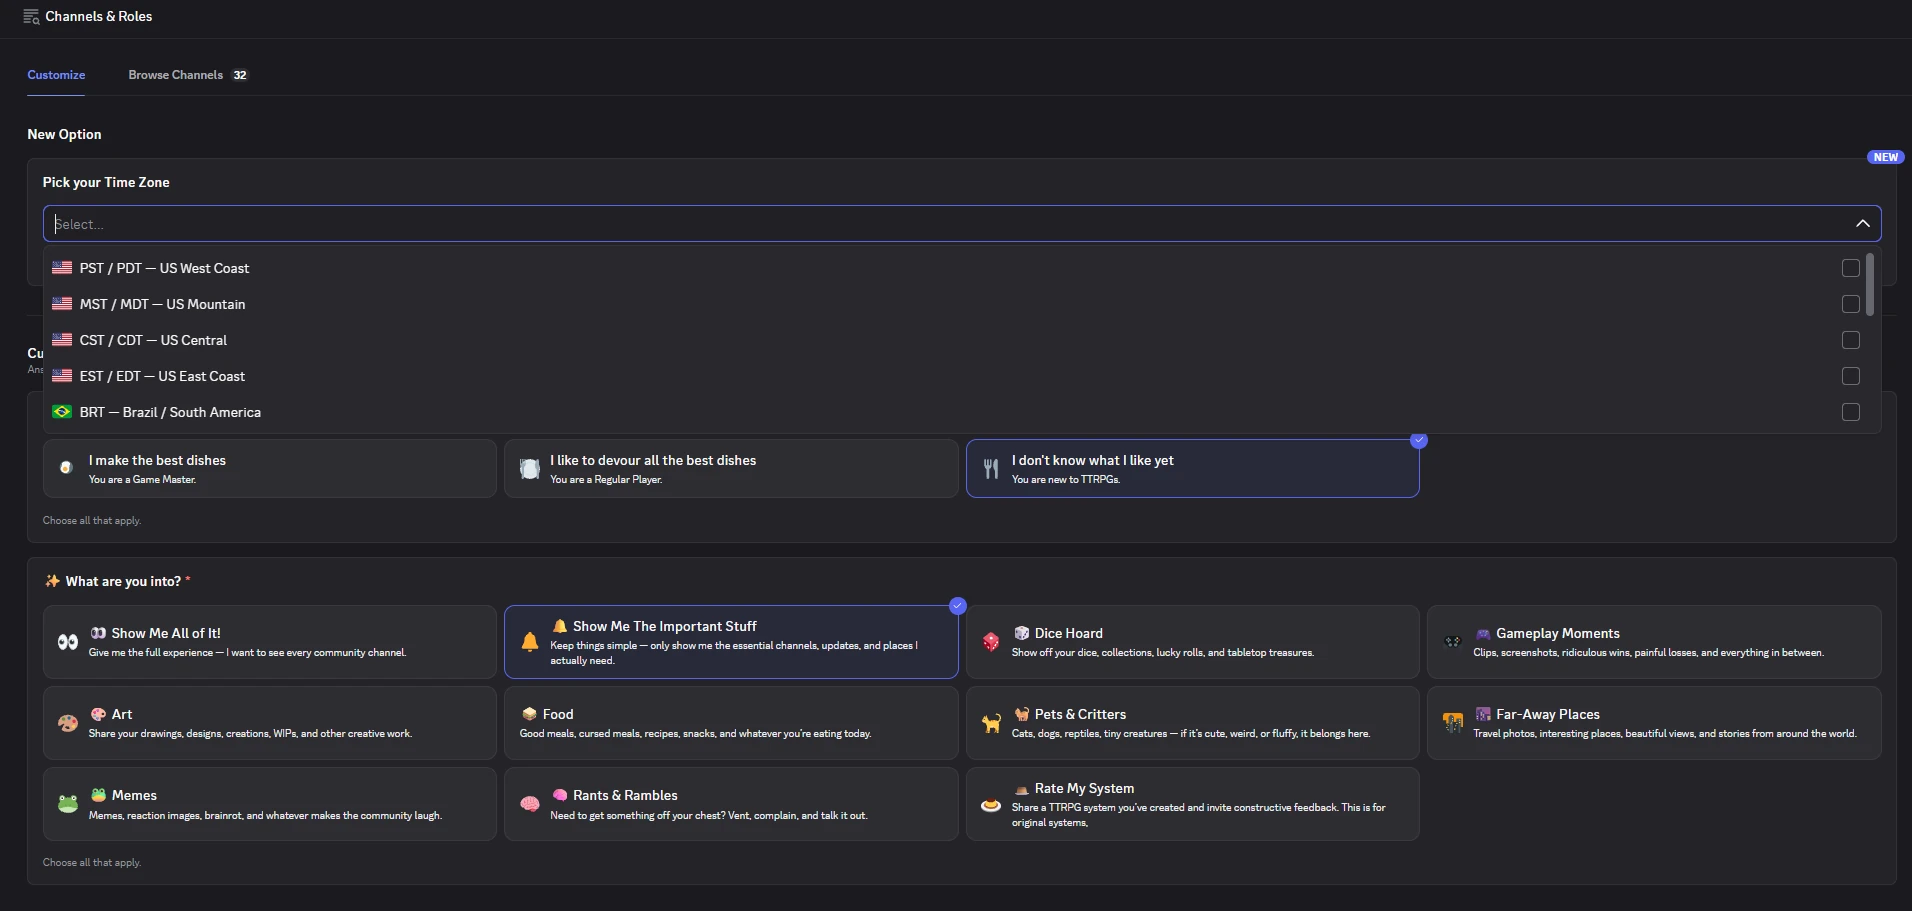Open the Browse Channels tab
The height and width of the screenshot is (911, 1912).
coord(187,75)
